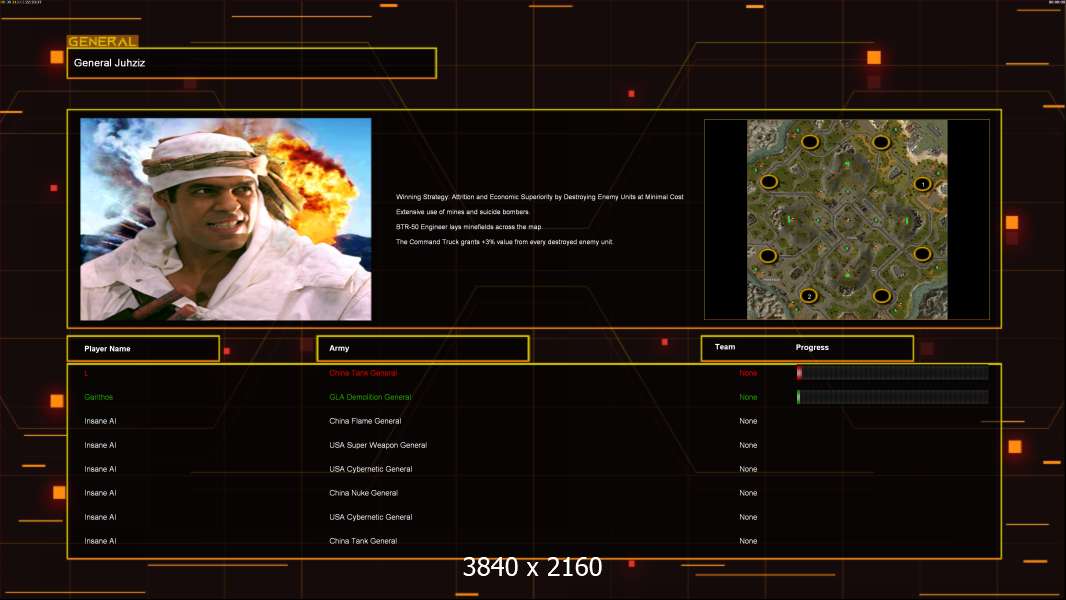Click the red loading progress bar for China Tank General
The width and height of the screenshot is (1066, 600).
click(x=892, y=373)
